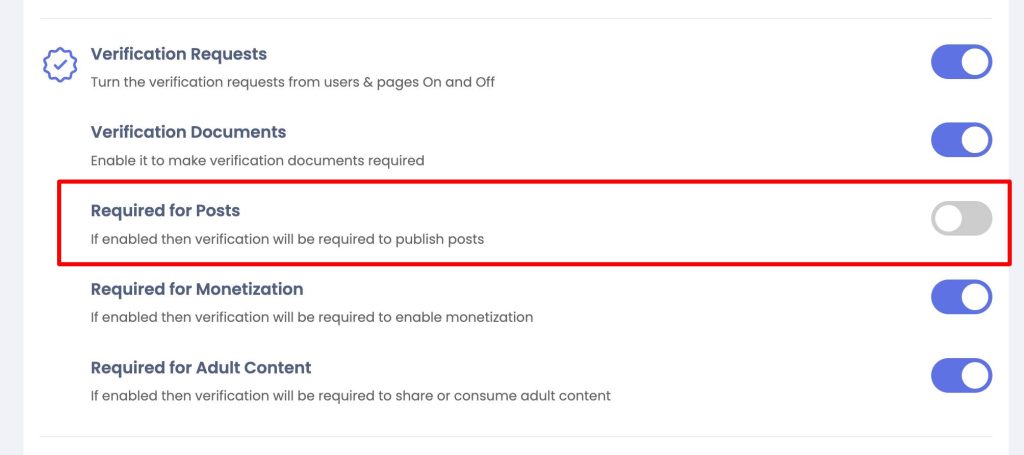Image resolution: width=1024 pixels, height=455 pixels.
Task: Click the Required for Monetization title
Action: tap(197, 289)
